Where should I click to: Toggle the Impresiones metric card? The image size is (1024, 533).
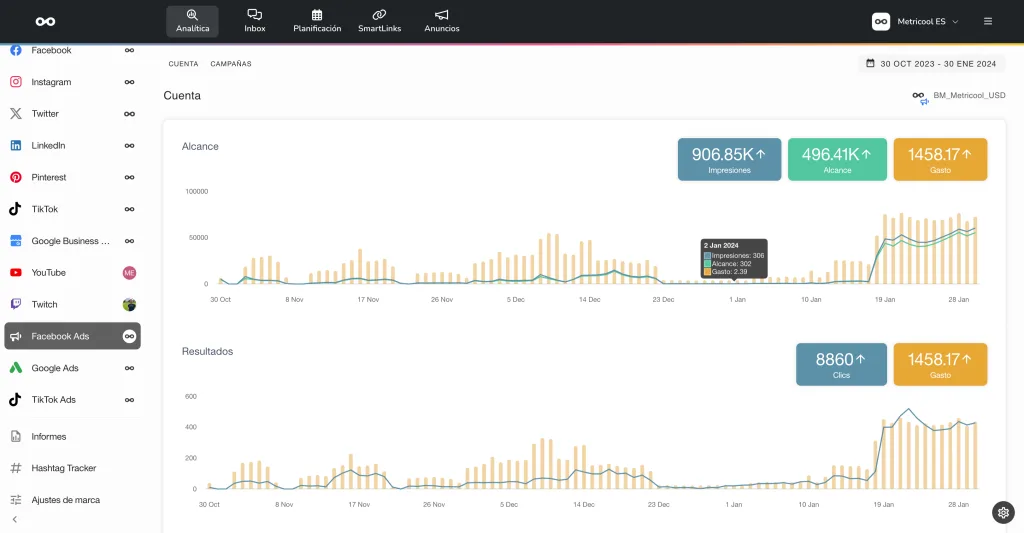point(729,159)
